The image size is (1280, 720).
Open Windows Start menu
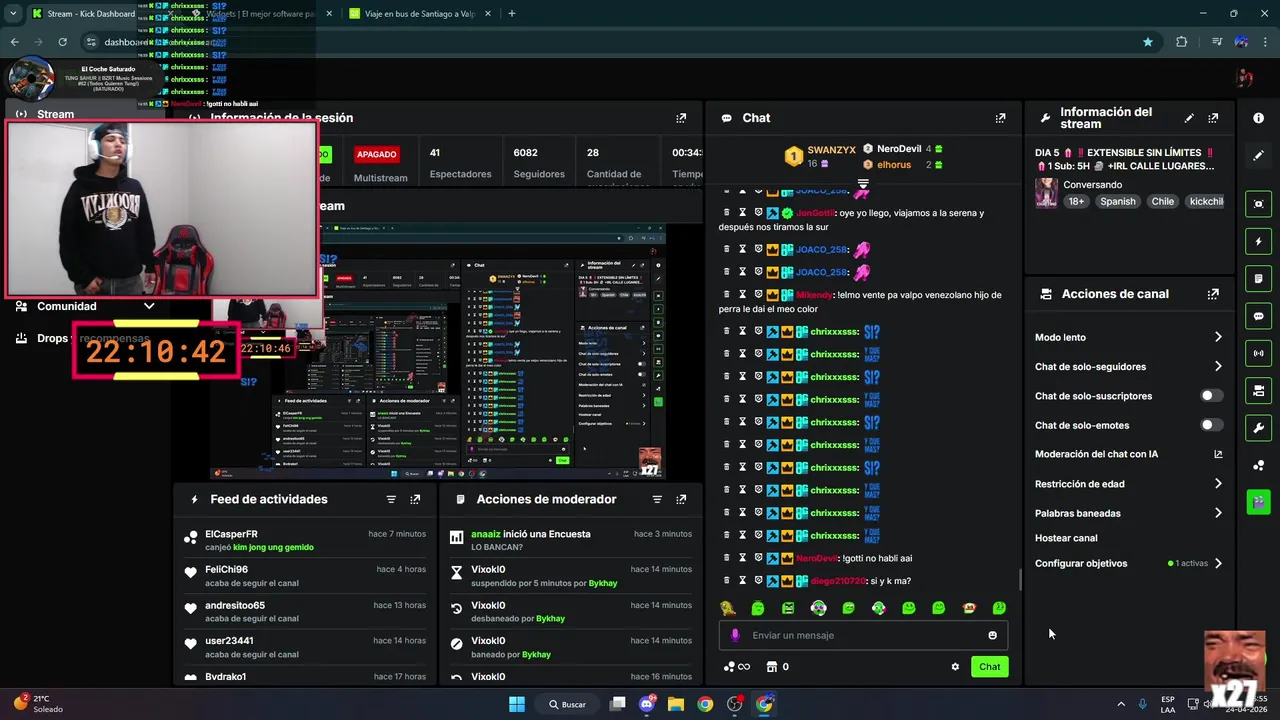517,704
